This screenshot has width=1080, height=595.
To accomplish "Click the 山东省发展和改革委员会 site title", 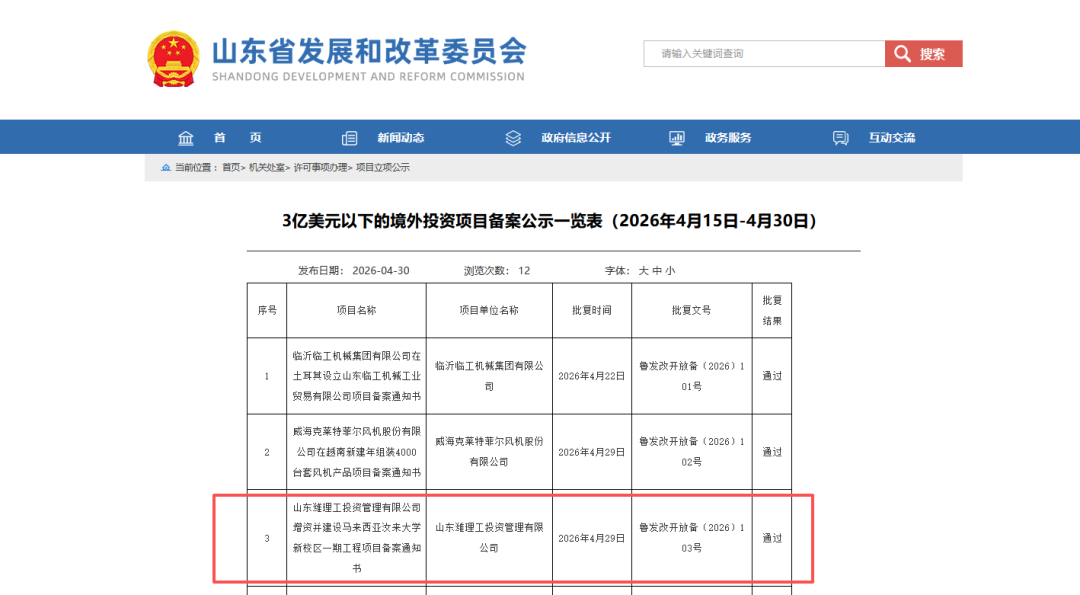I will click(369, 52).
